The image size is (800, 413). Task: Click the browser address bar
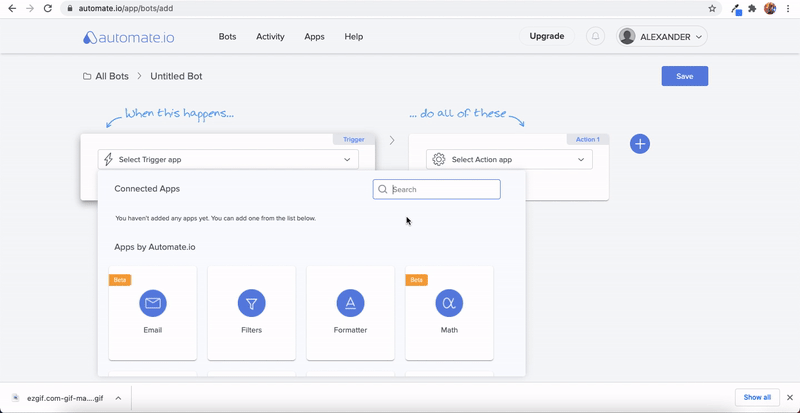click(390, 9)
